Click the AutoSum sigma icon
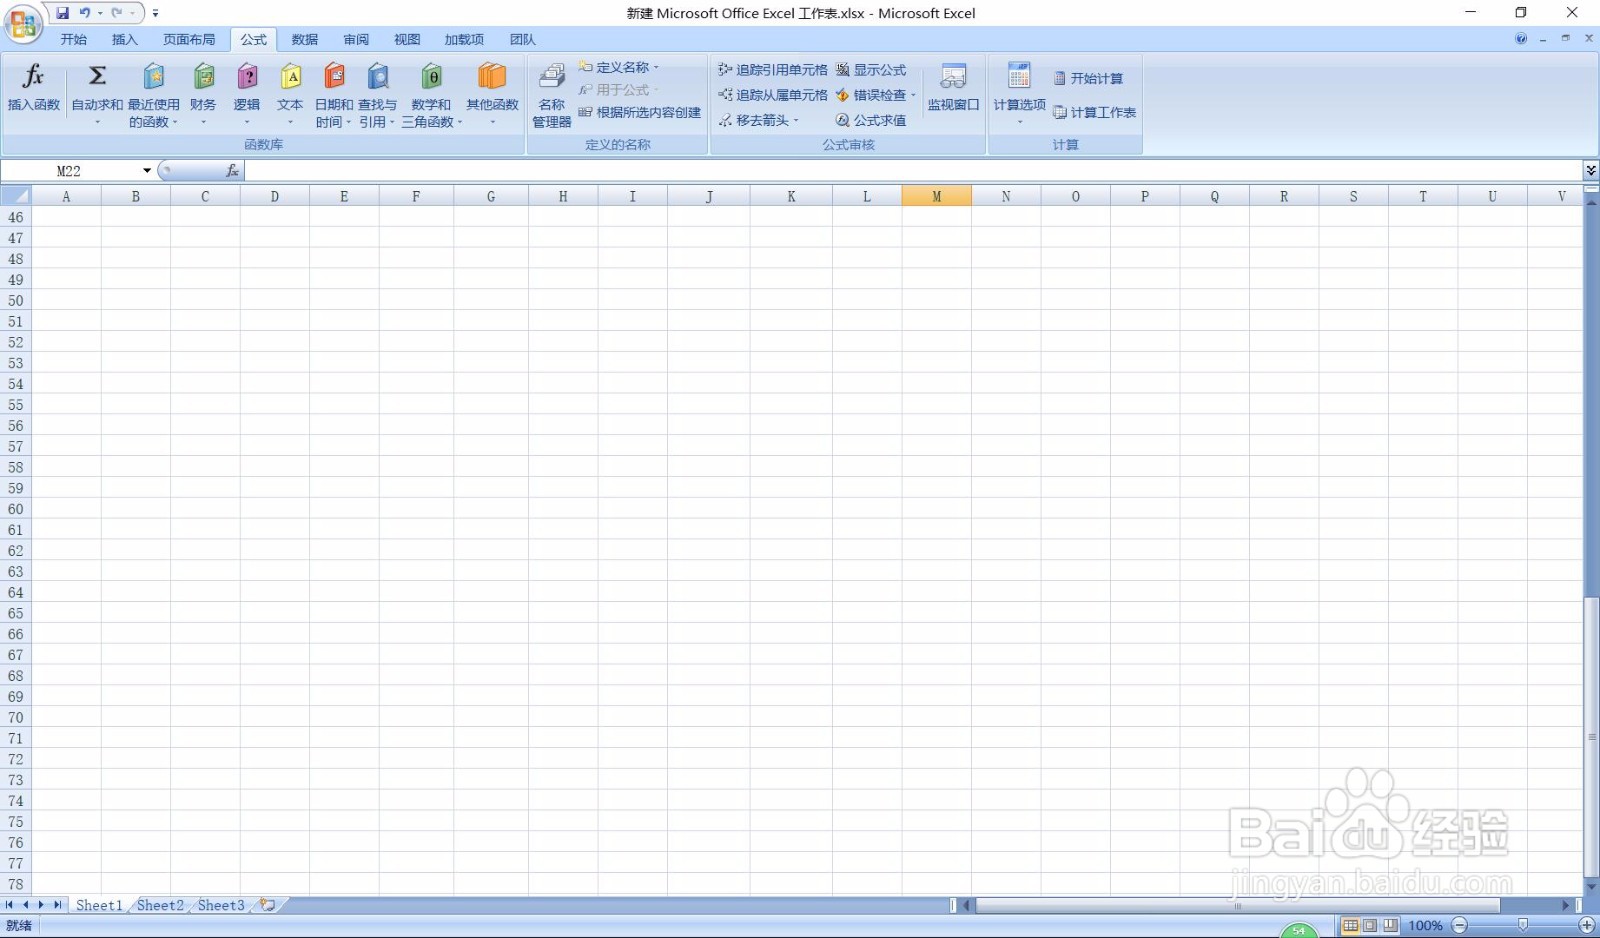This screenshot has height=938, width=1600. (x=97, y=76)
